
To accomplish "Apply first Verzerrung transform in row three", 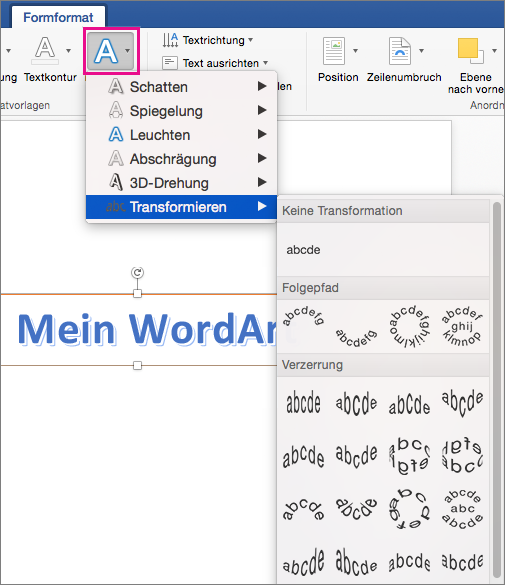I will (x=303, y=509).
